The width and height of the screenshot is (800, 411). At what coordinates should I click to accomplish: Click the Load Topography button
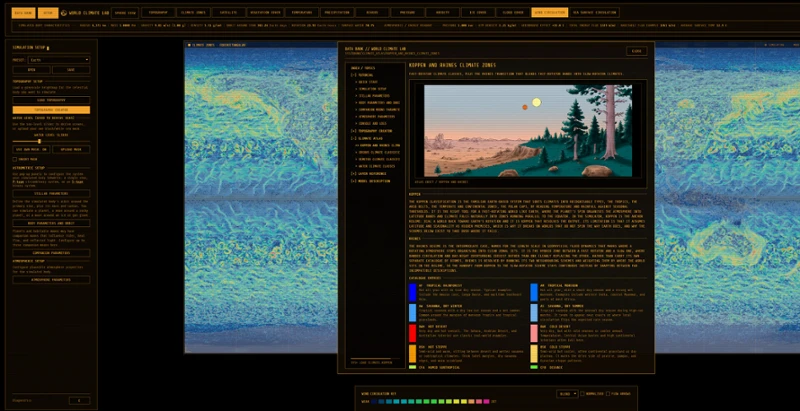click(51, 100)
